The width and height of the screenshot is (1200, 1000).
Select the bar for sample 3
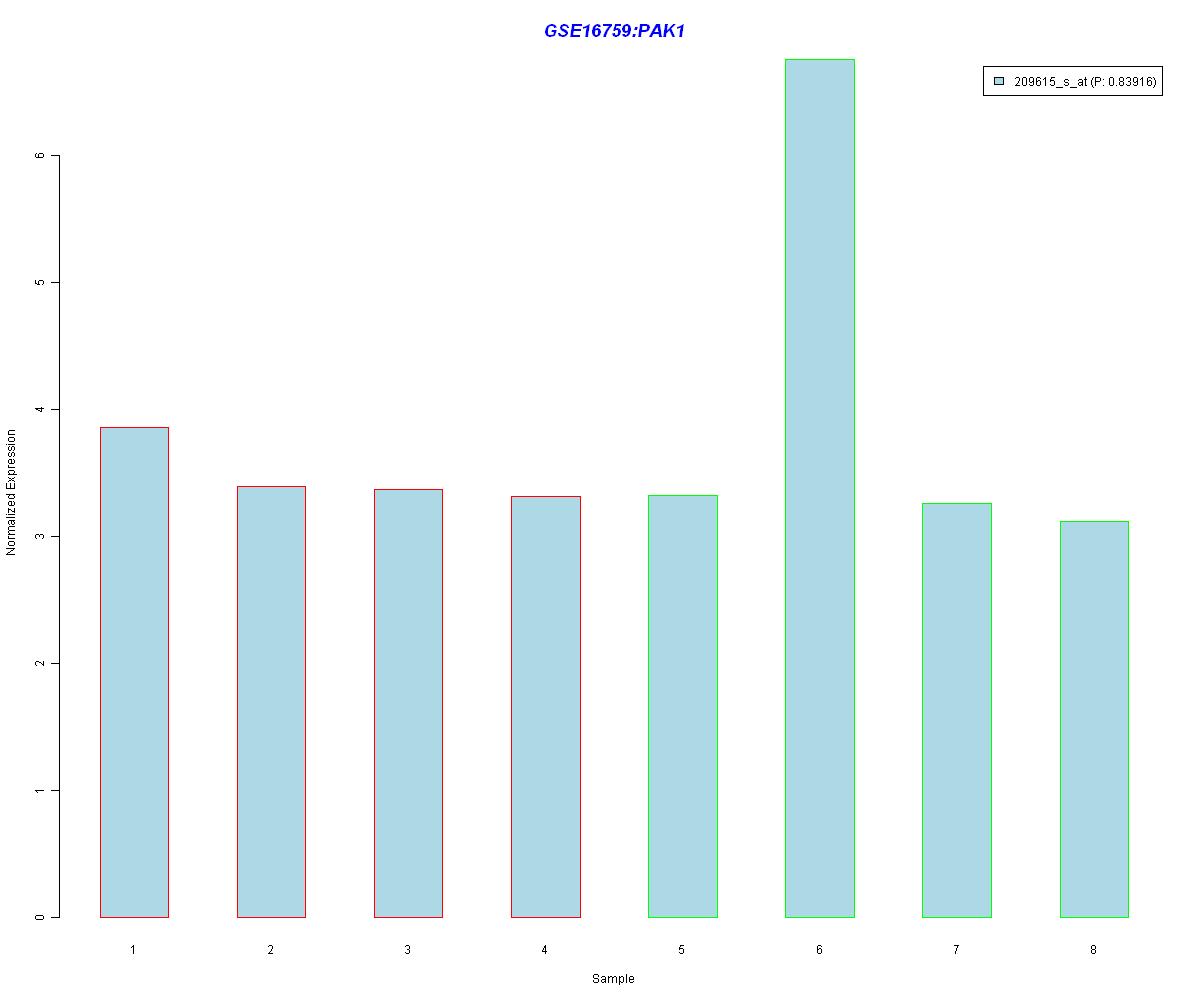click(x=408, y=703)
